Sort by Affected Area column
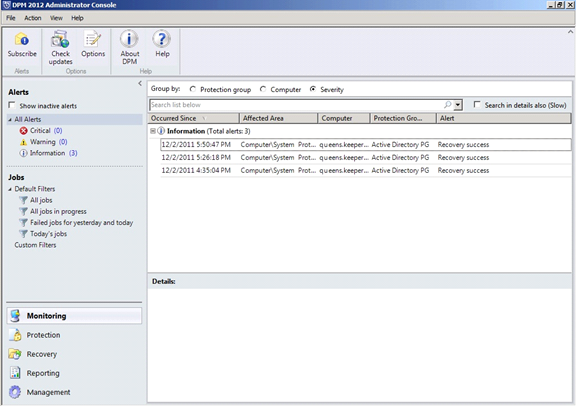Image resolution: width=576 pixels, height=406 pixels. point(279,118)
